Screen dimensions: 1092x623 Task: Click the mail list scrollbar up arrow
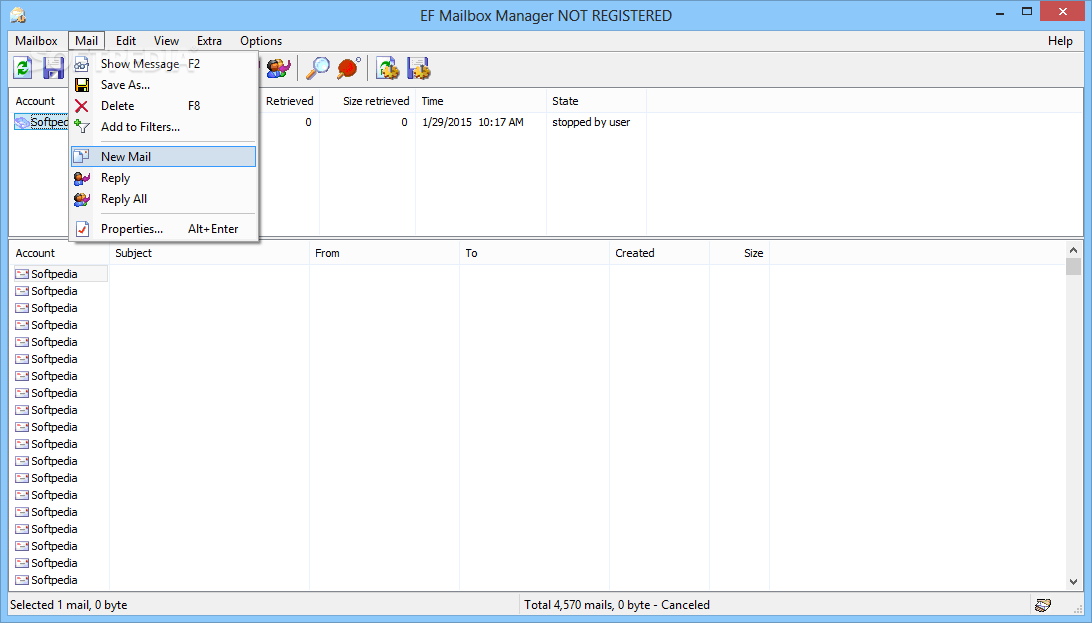[x=1073, y=250]
